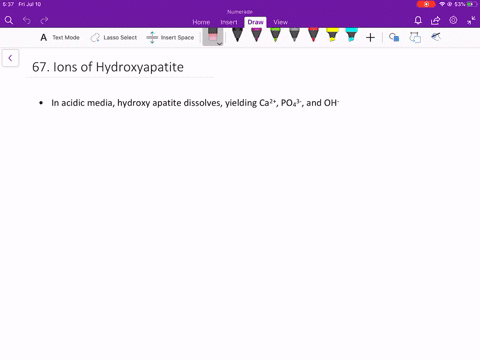Open notifications bell
480x360 pixels.
click(x=418, y=20)
